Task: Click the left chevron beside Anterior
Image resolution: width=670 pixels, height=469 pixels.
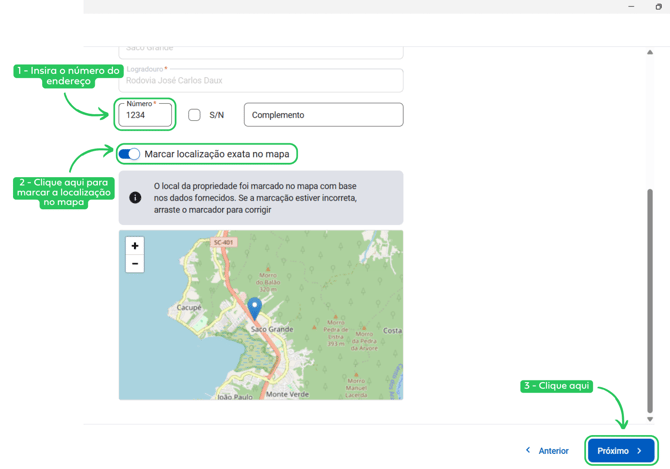Action: click(528, 450)
